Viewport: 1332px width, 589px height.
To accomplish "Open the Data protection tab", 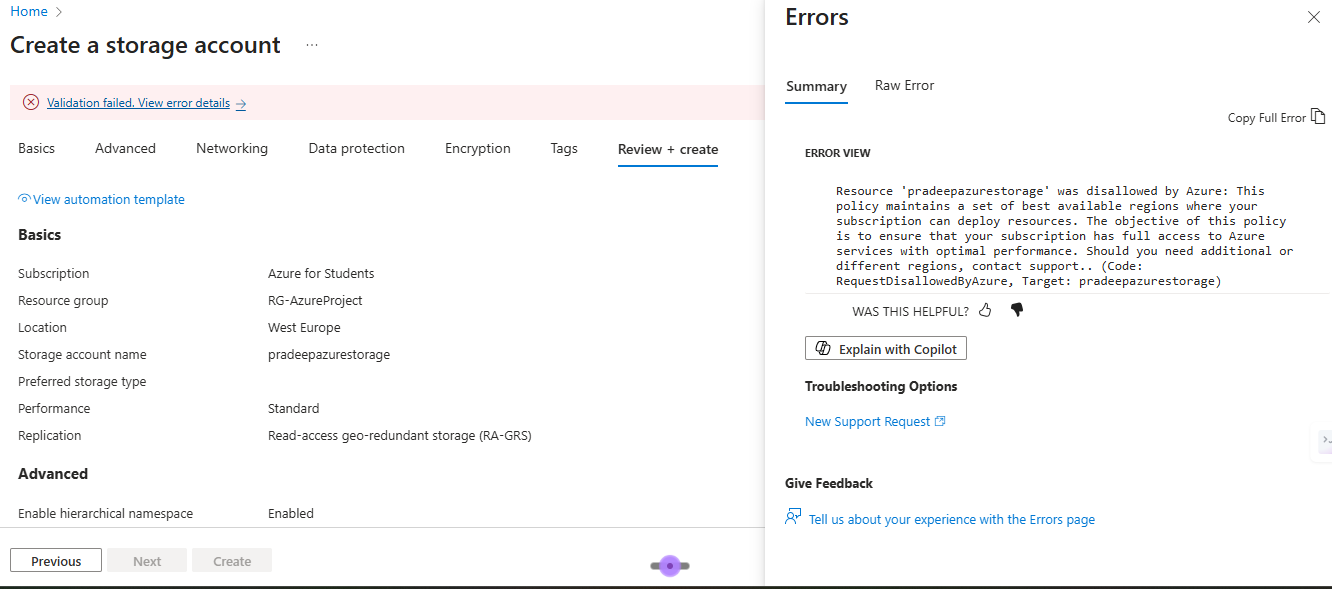I will 356,148.
